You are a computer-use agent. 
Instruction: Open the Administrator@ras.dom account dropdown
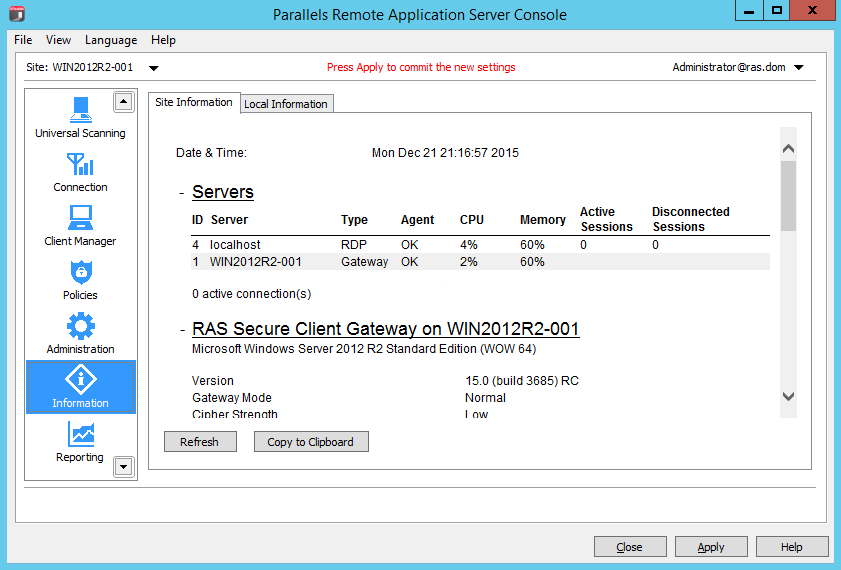(x=799, y=68)
